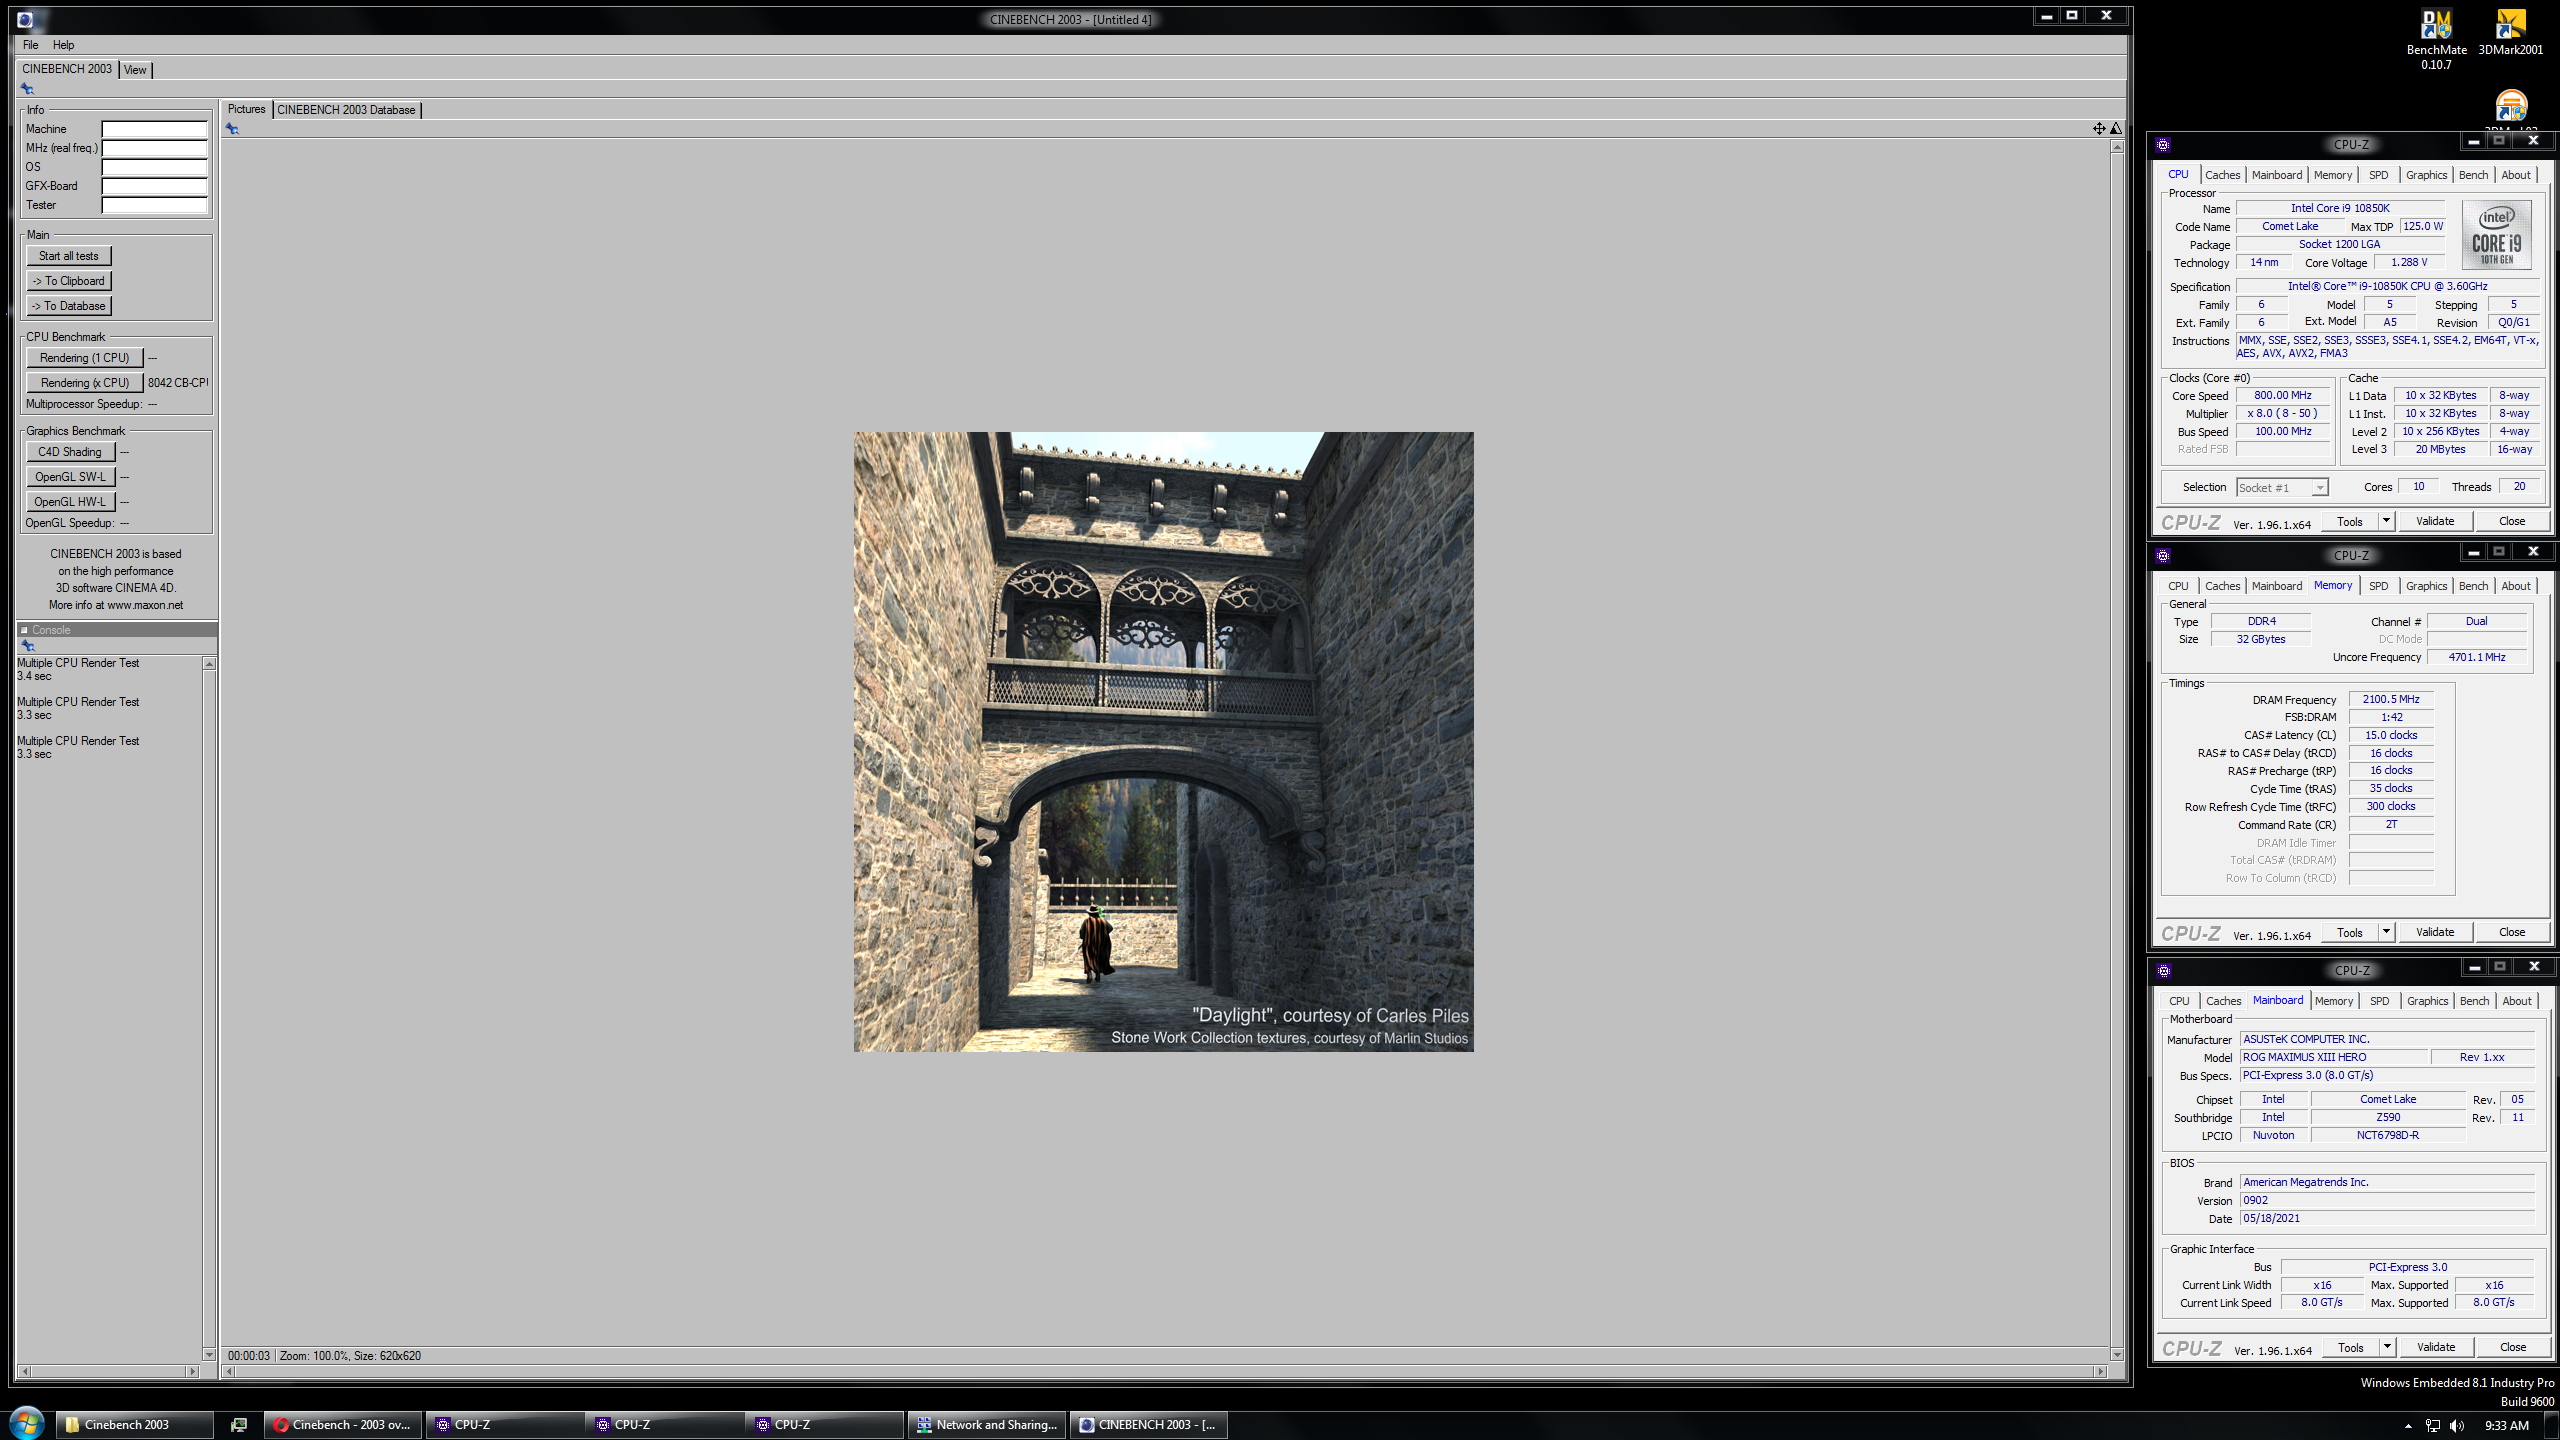Open Caches tab in top CPU-Z window

coord(2222,175)
